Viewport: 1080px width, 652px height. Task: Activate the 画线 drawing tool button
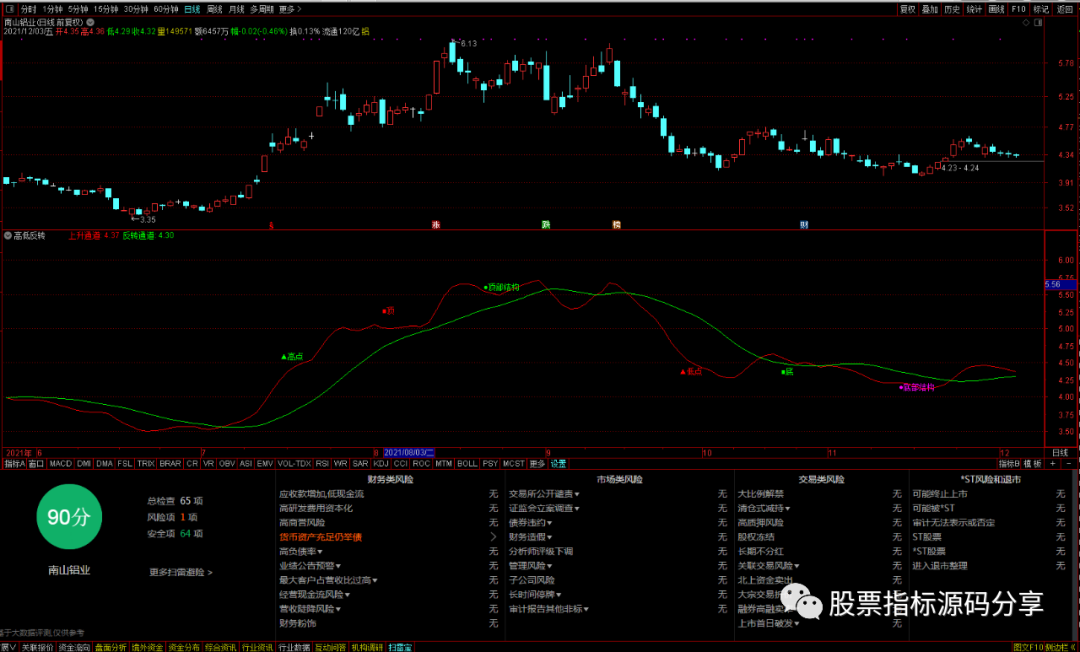(996, 9)
